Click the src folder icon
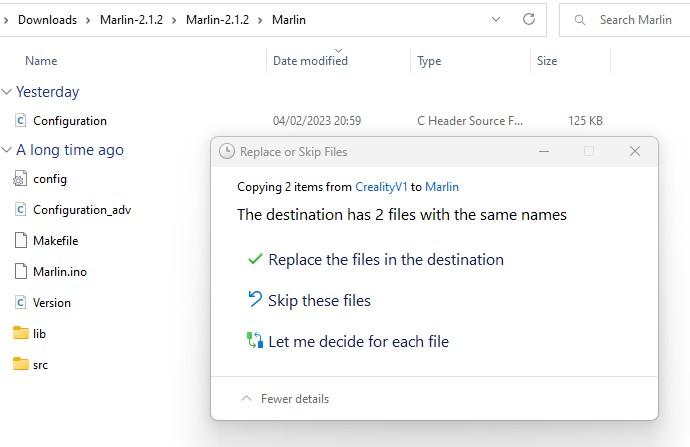Image resolution: width=690 pixels, height=447 pixels. click(21, 365)
